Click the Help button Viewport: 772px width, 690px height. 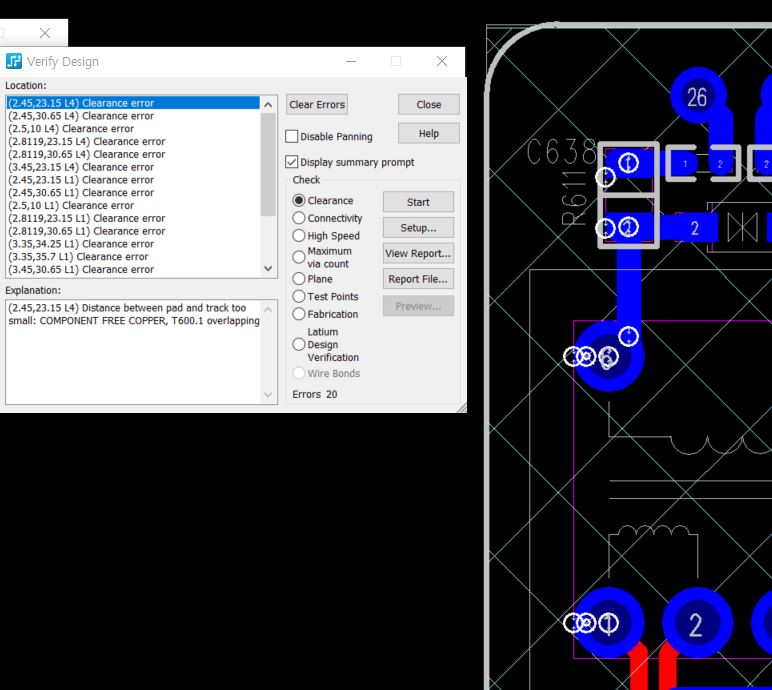tap(428, 134)
